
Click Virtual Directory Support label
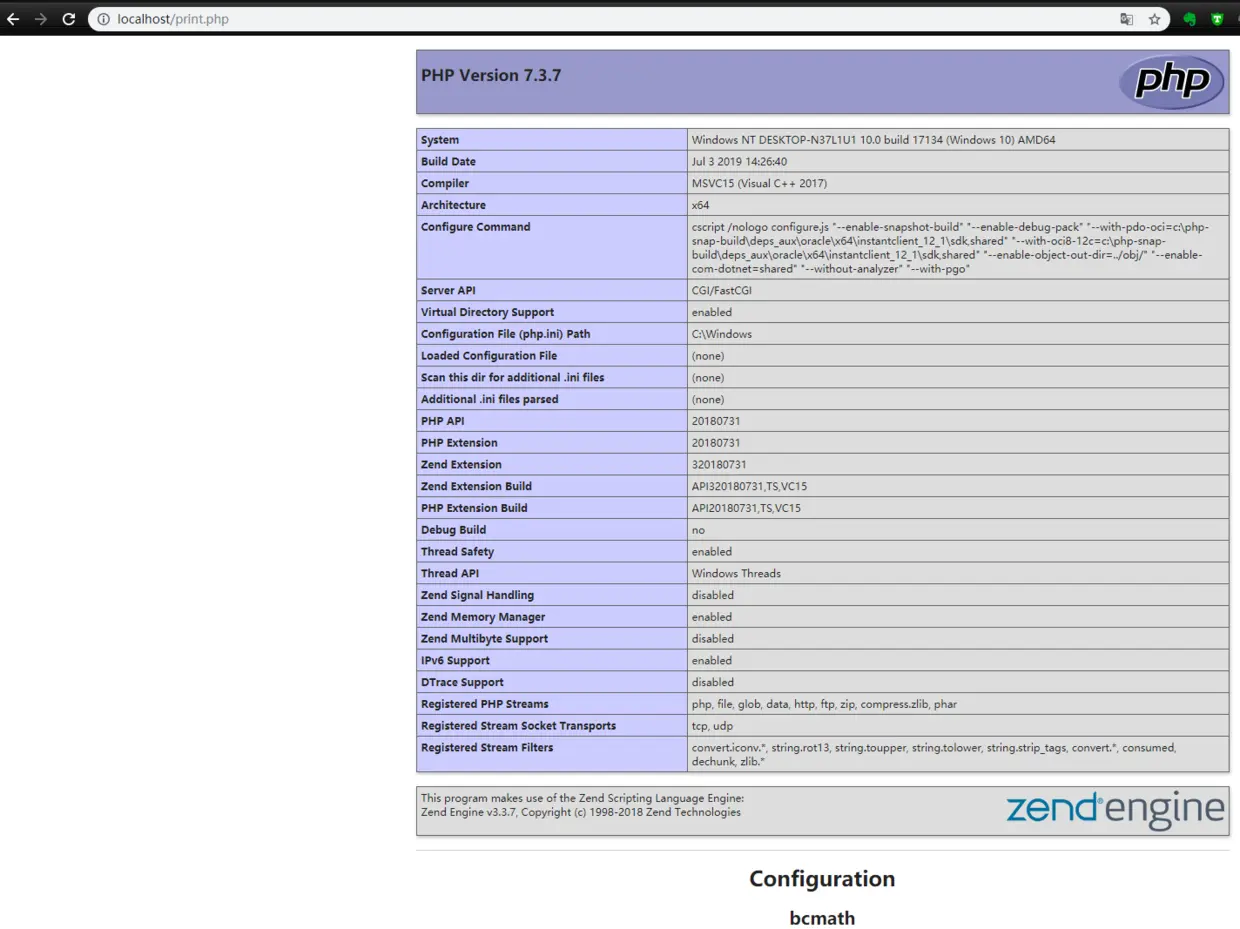pyautogui.click(x=488, y=312)
